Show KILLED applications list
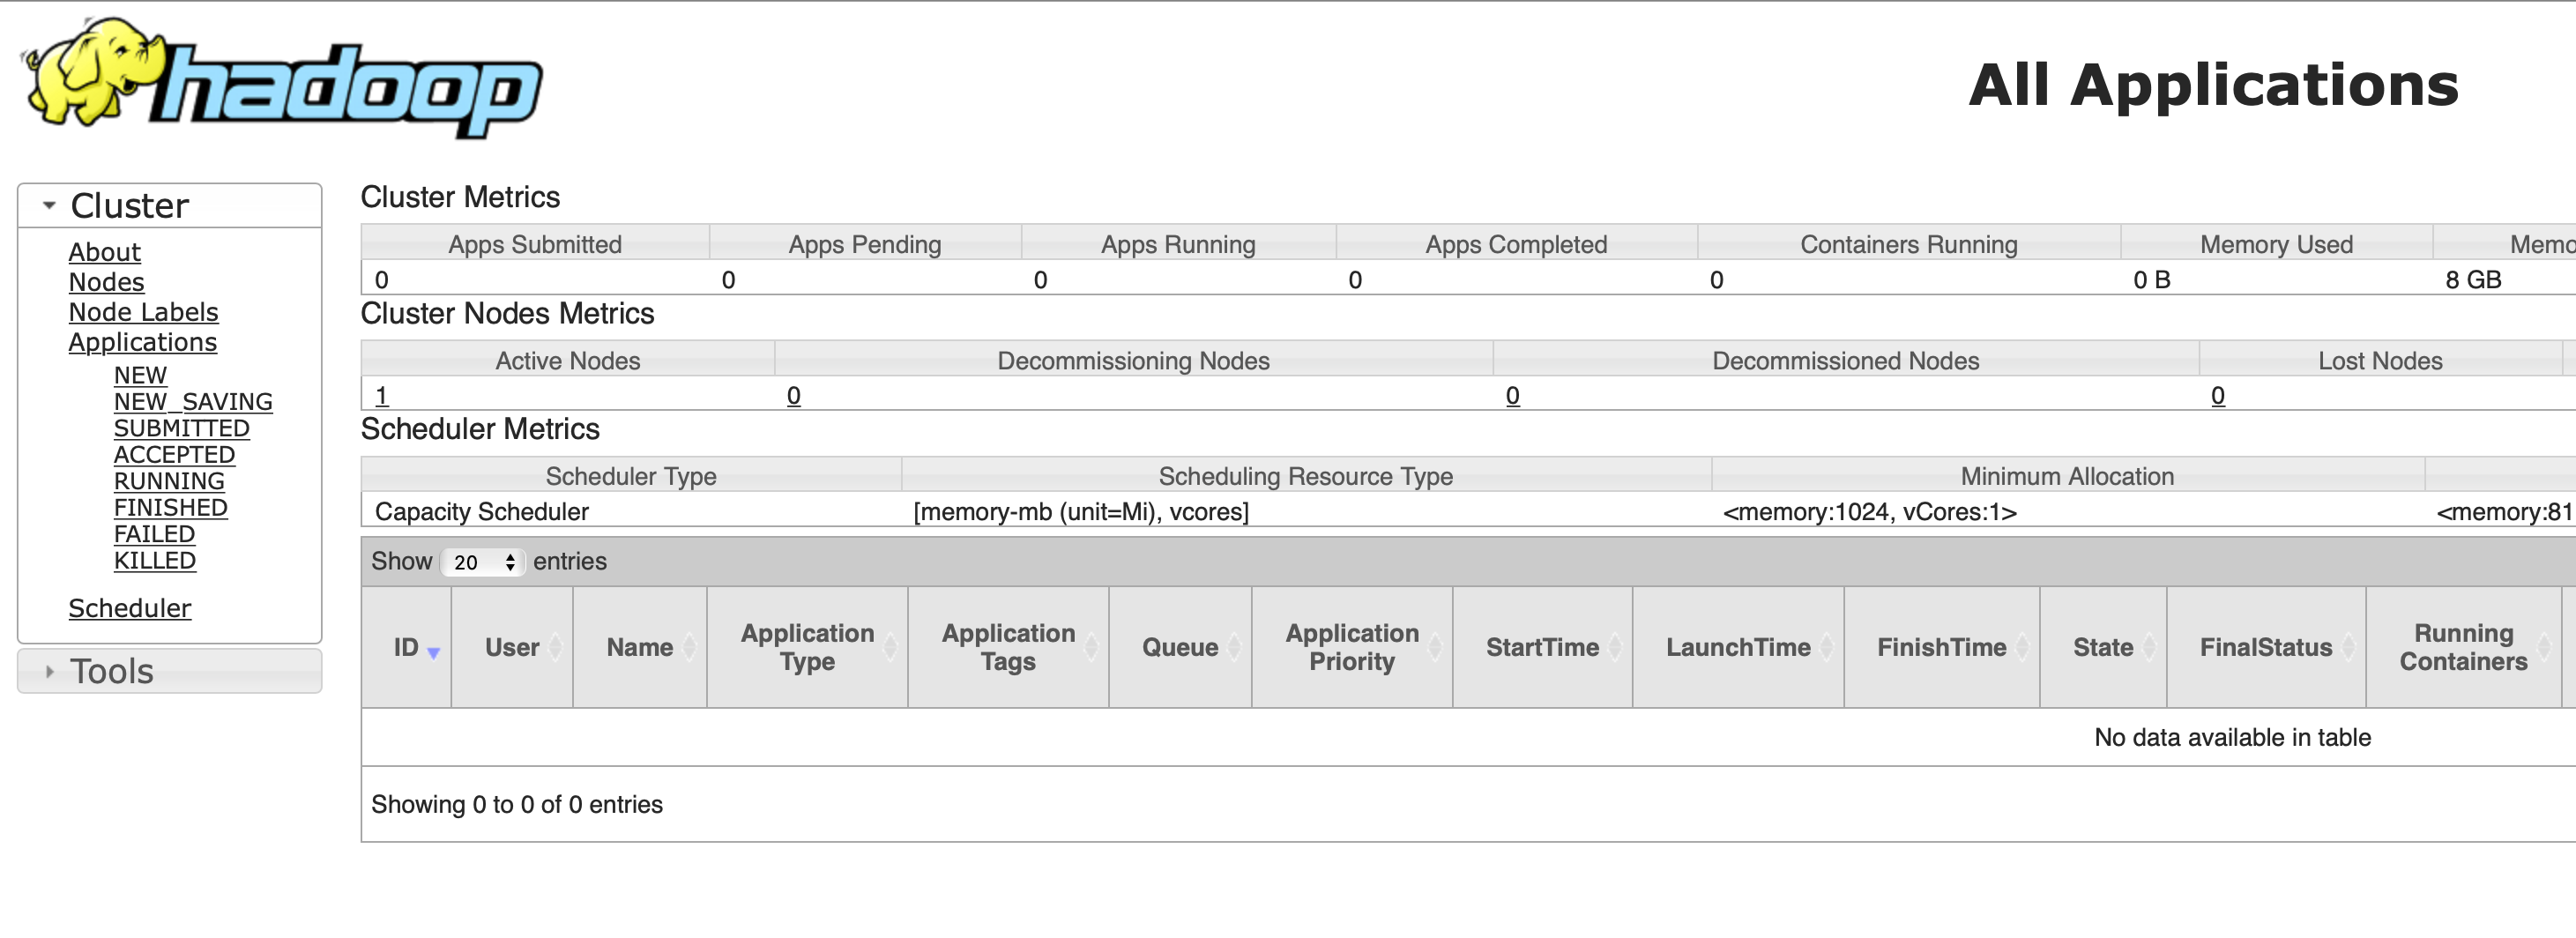This screenshot has width=2576, height=938. pyautogui.click(x=154, y=560)
